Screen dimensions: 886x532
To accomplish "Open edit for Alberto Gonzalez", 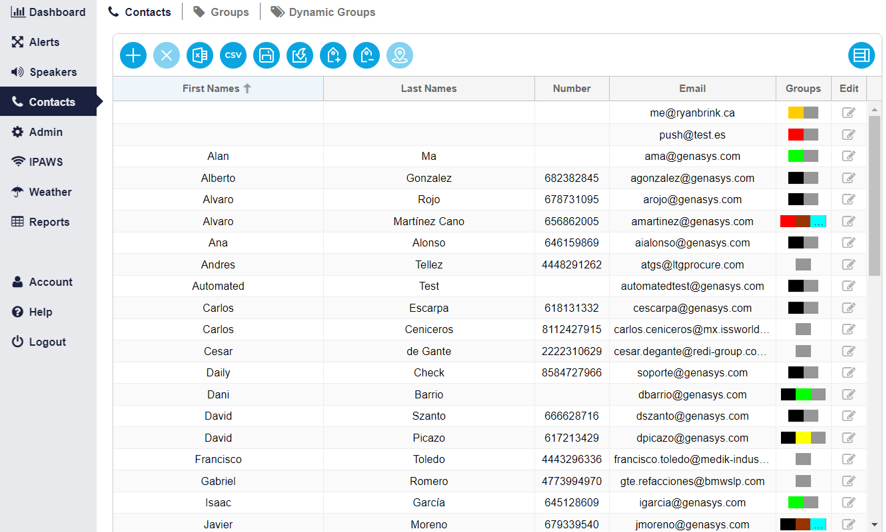I will (x=848, y=178).
